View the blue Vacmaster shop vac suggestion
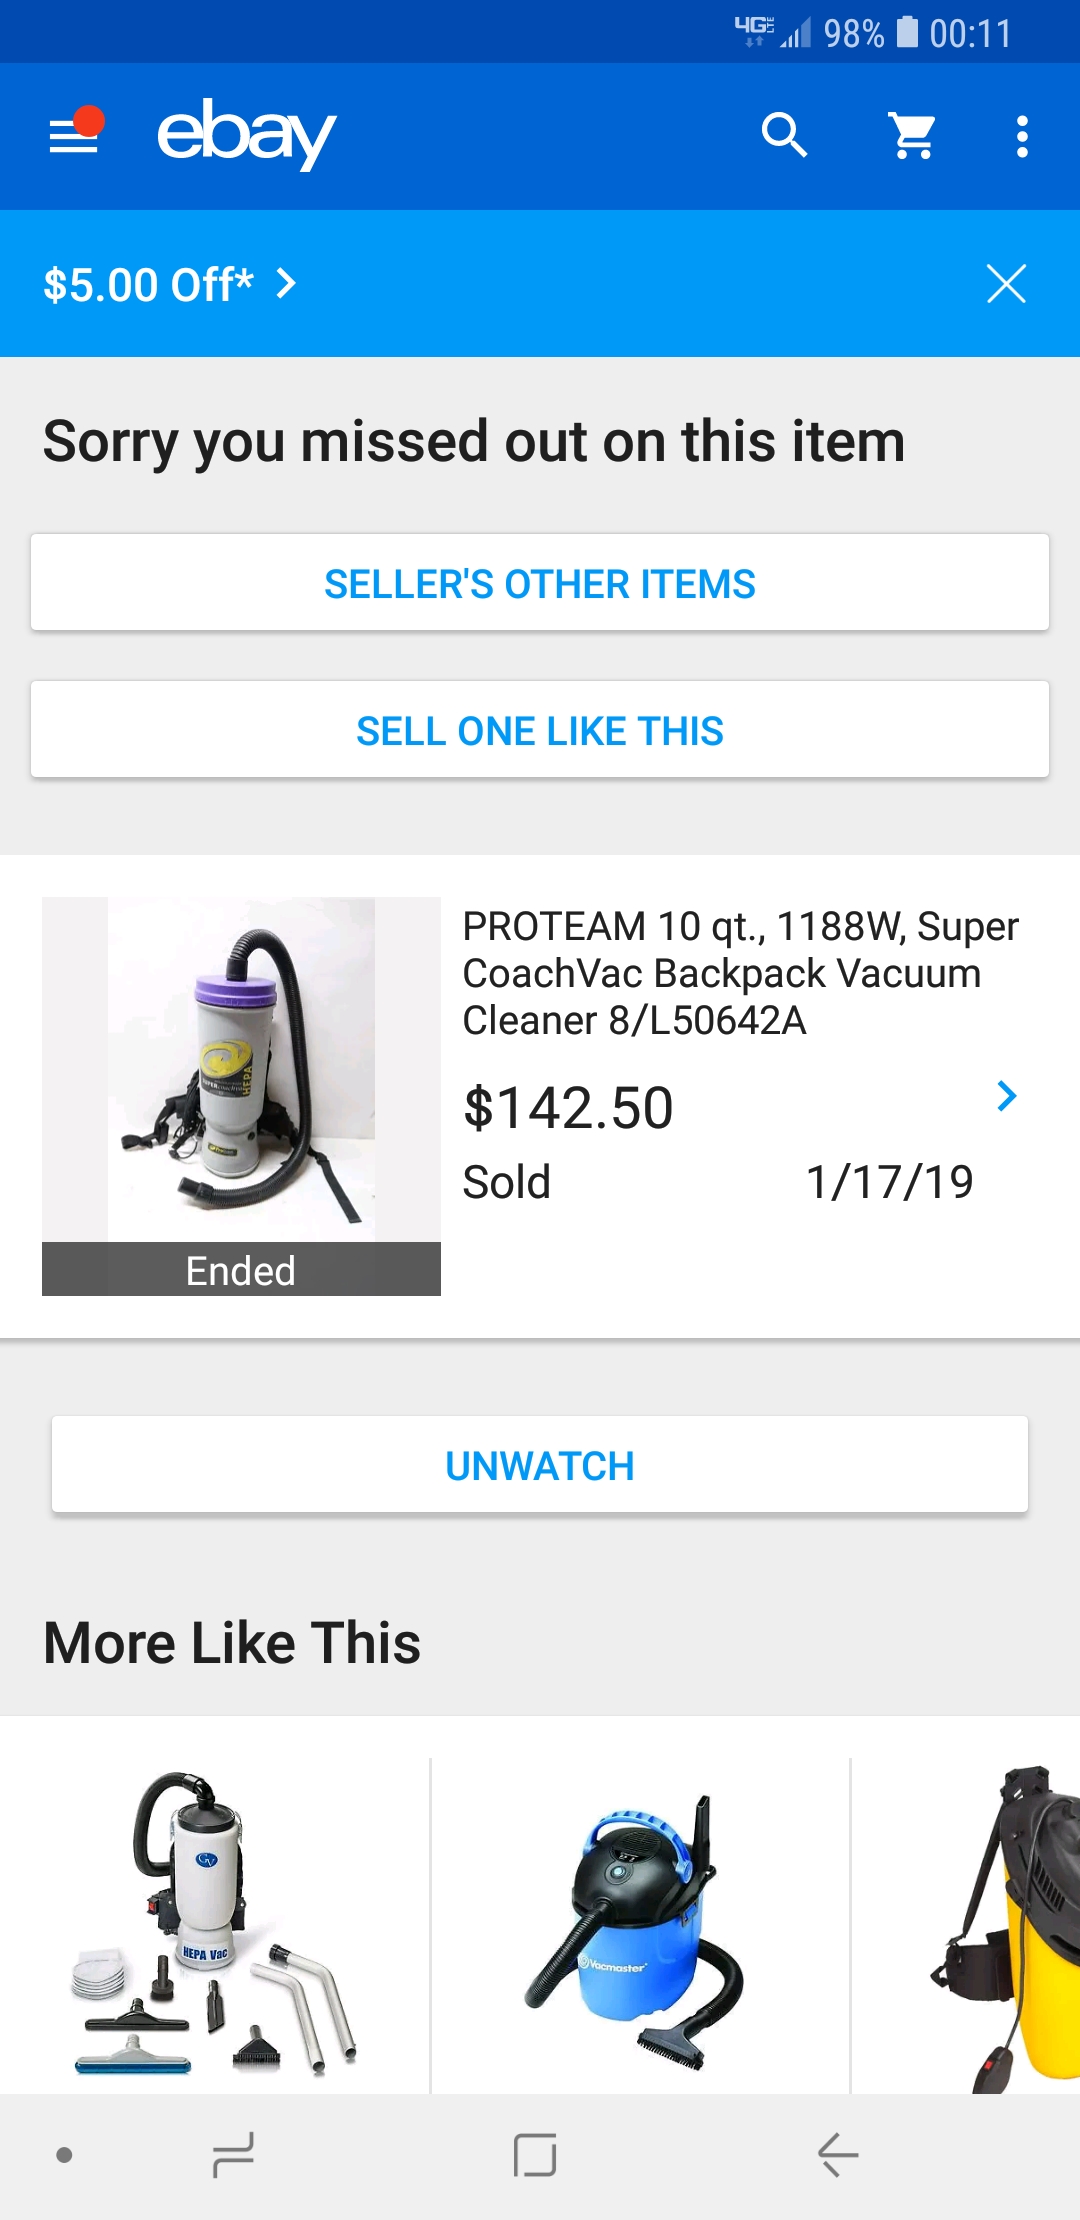The width and height of the screenshot is (1080, 2220). [640, 1925]
